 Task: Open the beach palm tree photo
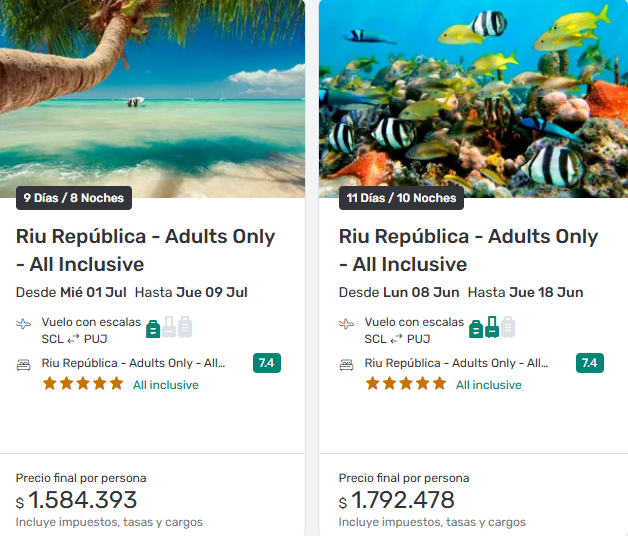point(152,90)
